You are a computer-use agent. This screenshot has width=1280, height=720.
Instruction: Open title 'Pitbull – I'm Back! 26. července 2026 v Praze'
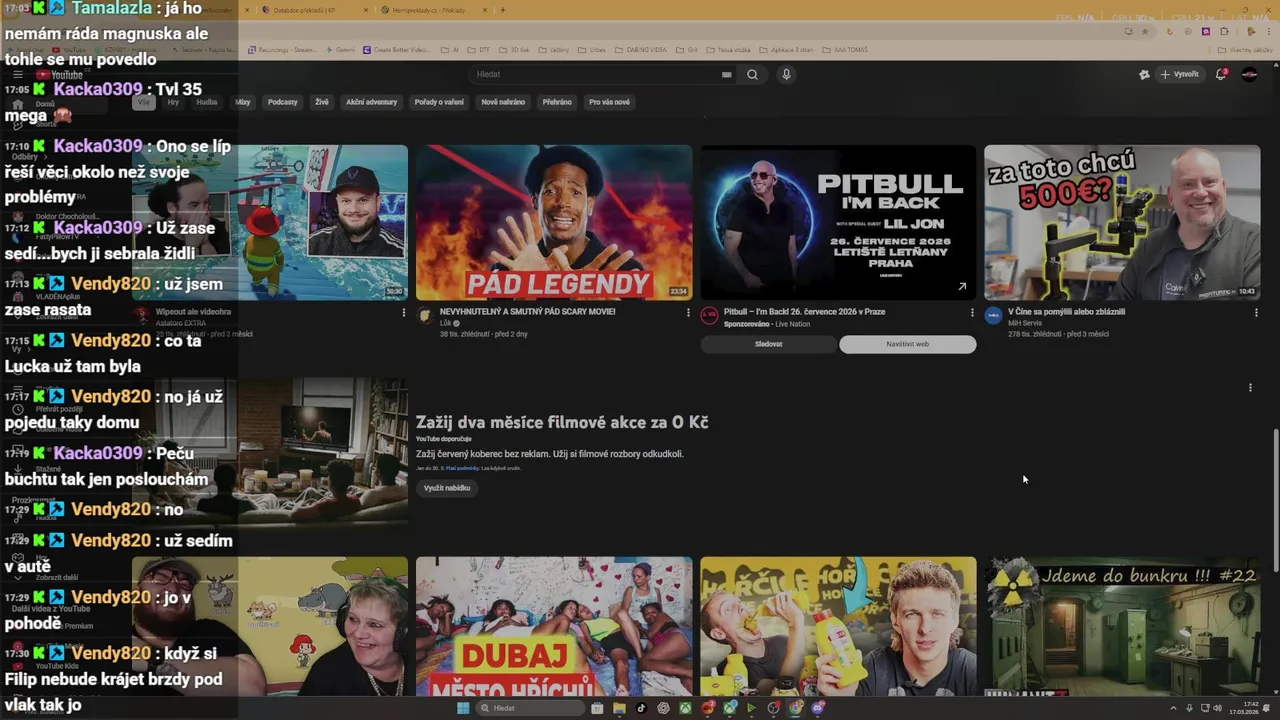click(x=804, y=312)
